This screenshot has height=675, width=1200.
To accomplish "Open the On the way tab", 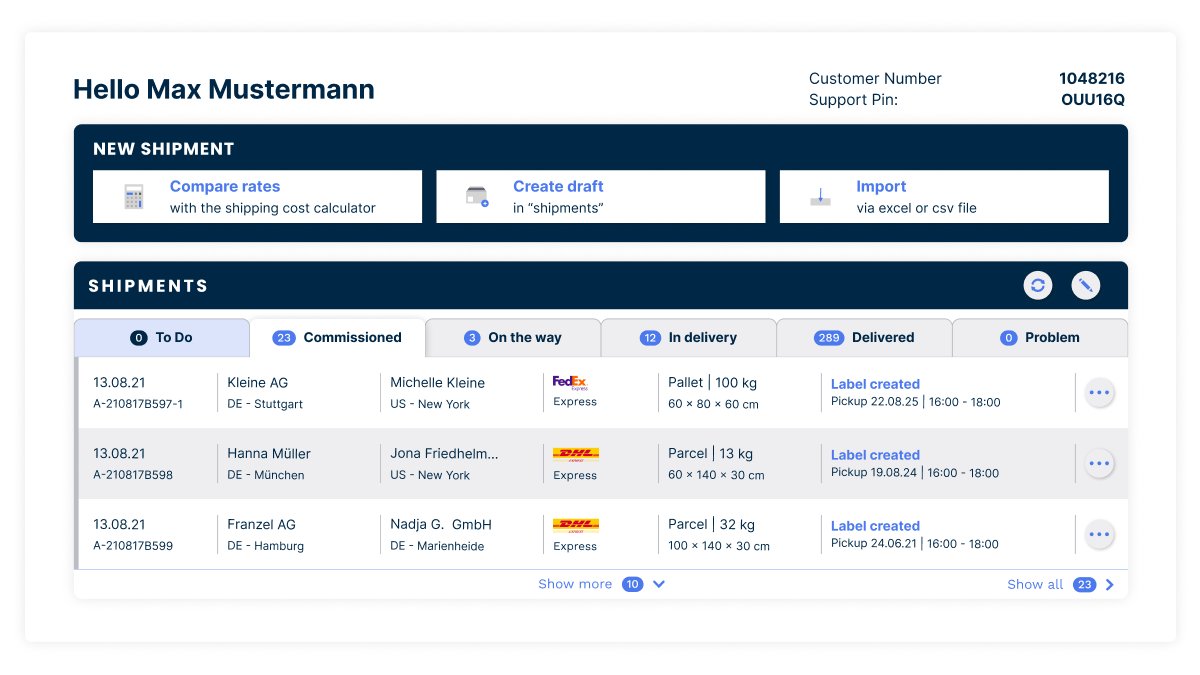I will (x=513, y=338).
